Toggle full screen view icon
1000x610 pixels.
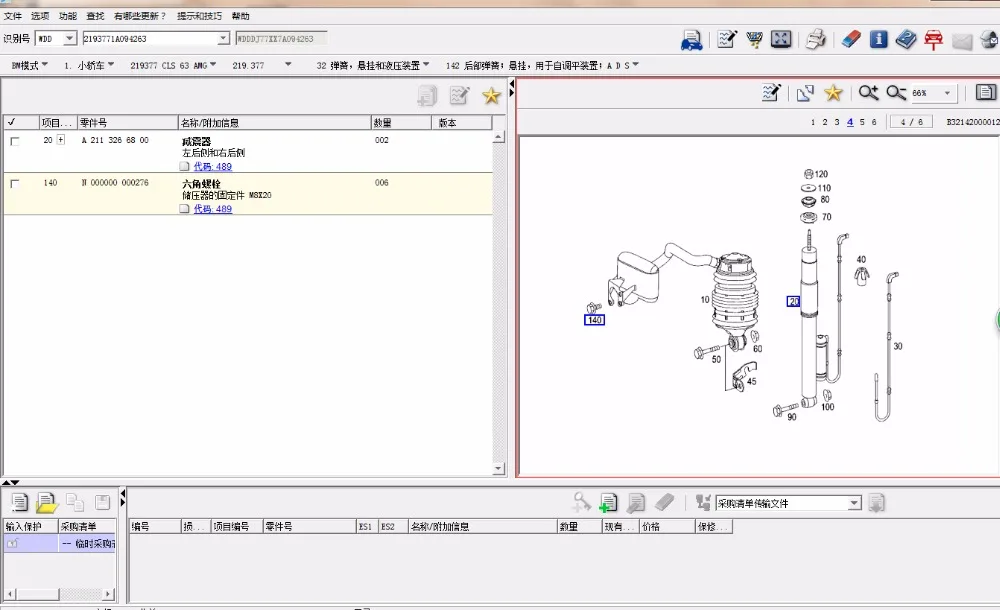(781, 40)
